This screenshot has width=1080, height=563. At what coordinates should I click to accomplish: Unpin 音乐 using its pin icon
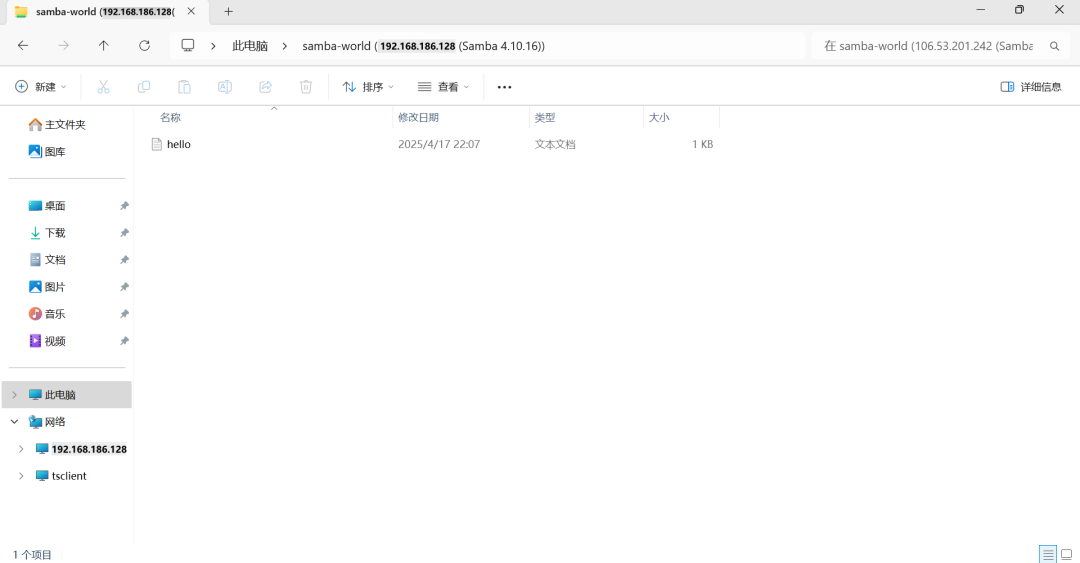pos(124,314)
